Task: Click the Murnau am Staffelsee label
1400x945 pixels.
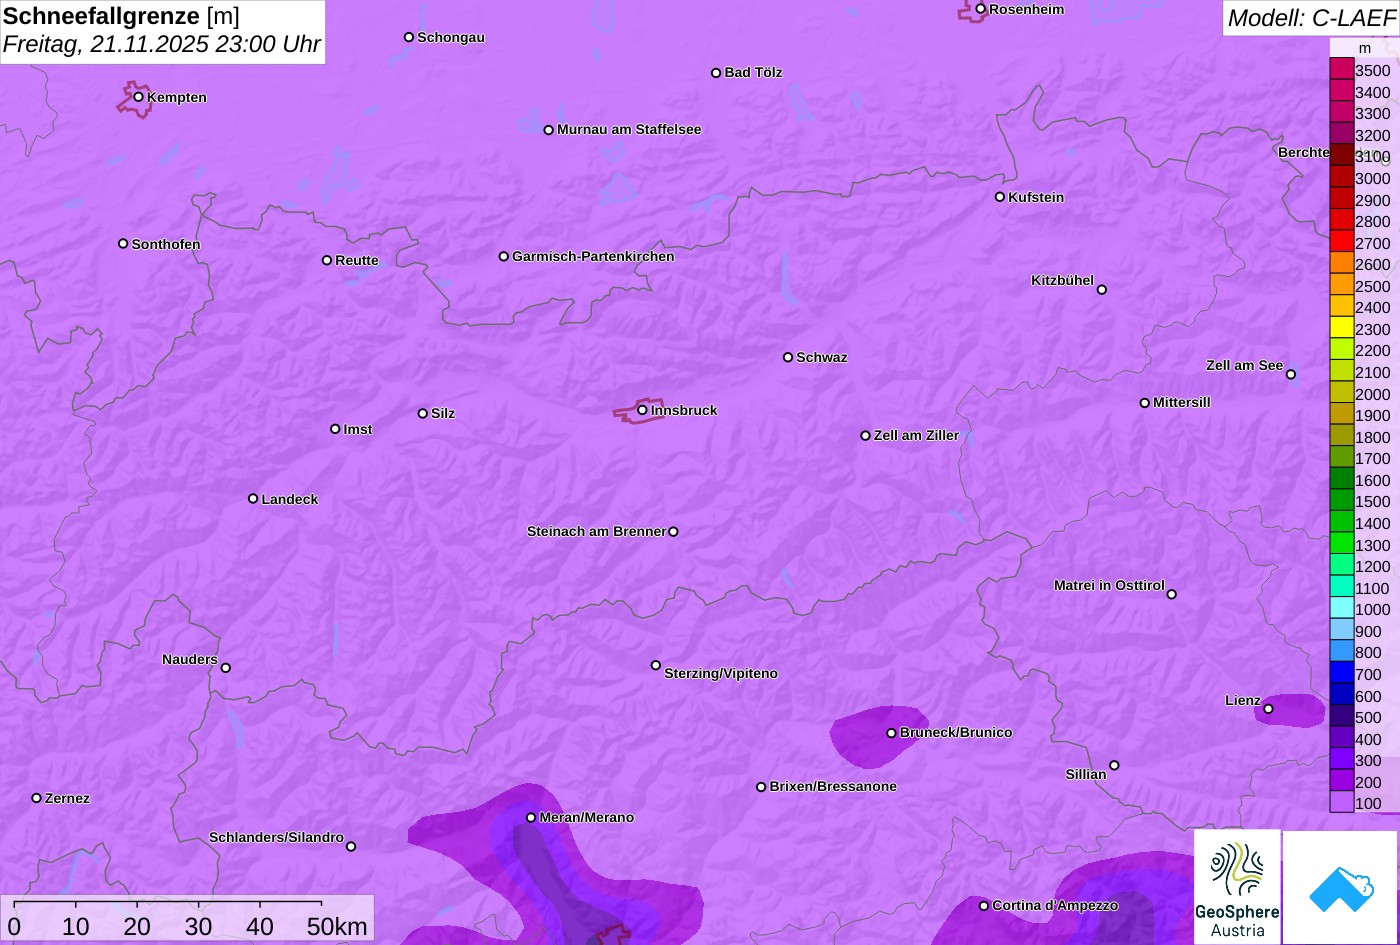Action: [629, 129]
